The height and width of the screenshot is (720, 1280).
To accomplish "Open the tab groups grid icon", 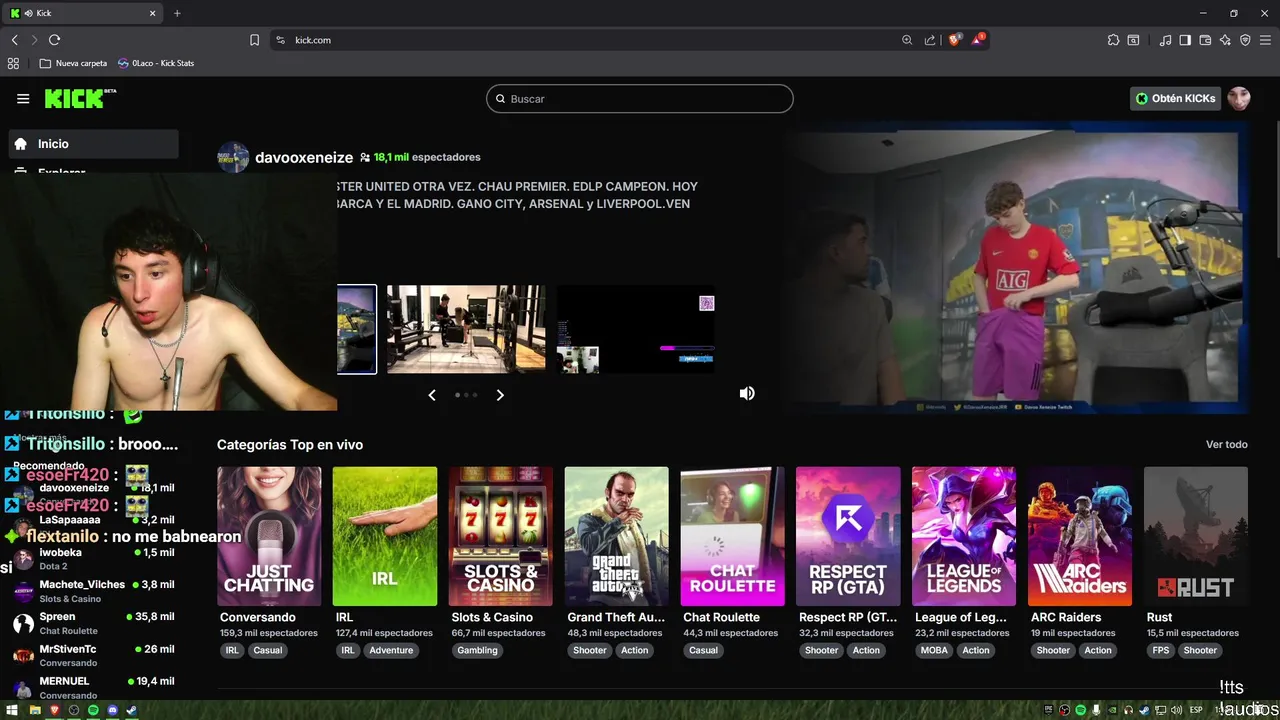I will (x=13, y=63).
